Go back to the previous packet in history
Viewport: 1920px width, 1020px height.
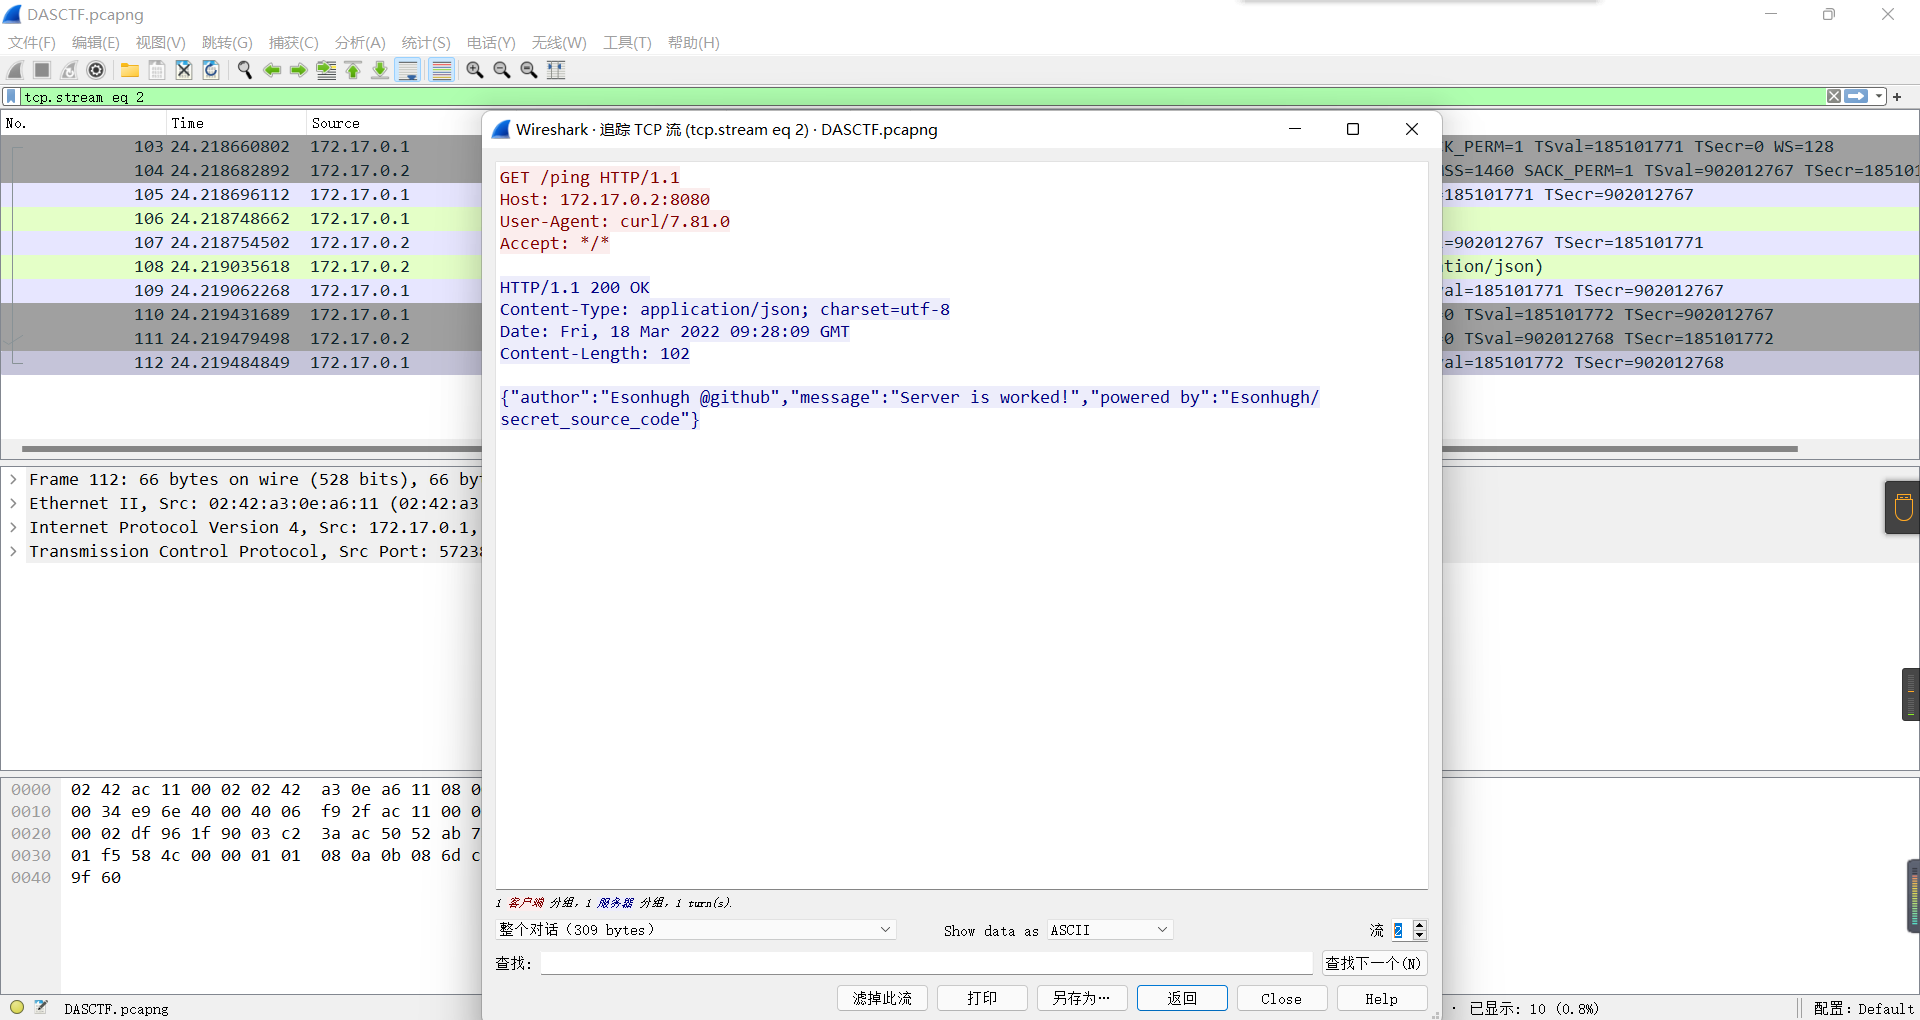(271, 70)
